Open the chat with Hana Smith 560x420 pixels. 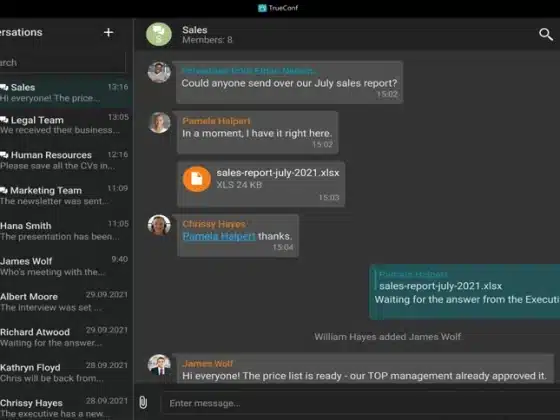66,231
